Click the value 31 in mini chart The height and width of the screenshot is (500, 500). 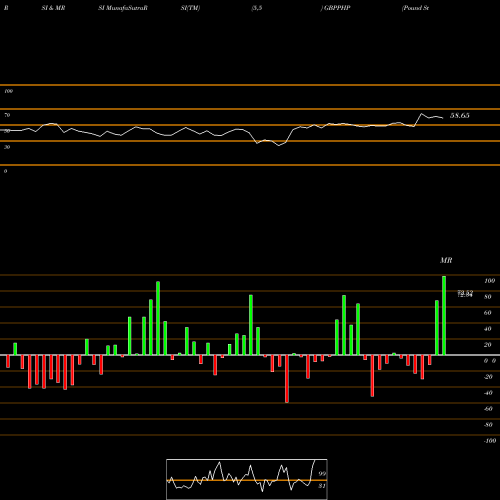pyautogui.click(x=322, y=486)
